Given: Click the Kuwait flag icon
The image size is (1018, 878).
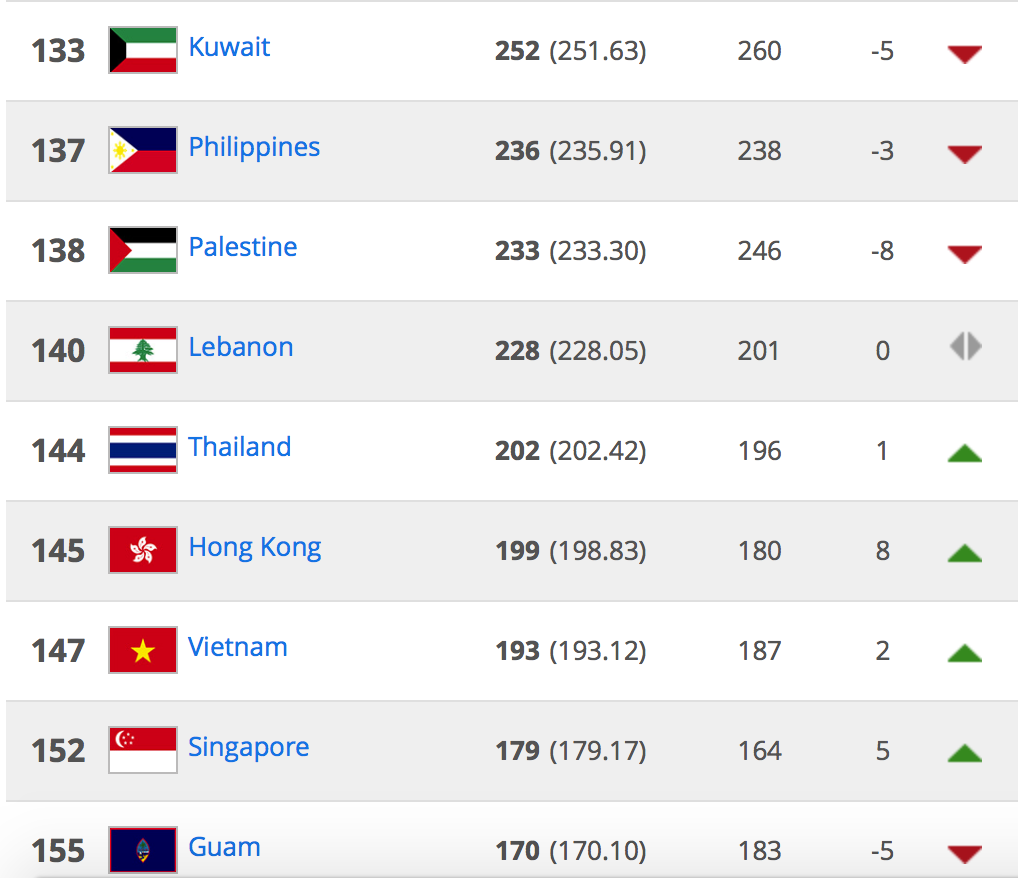Looking at the screenshot, I should (x=142, y=50).
